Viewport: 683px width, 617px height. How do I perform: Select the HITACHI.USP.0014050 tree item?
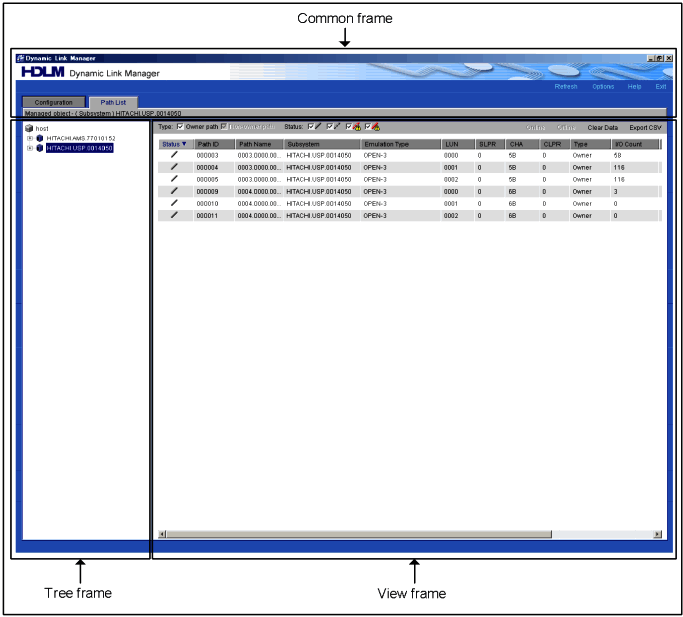tap(80, 148)
